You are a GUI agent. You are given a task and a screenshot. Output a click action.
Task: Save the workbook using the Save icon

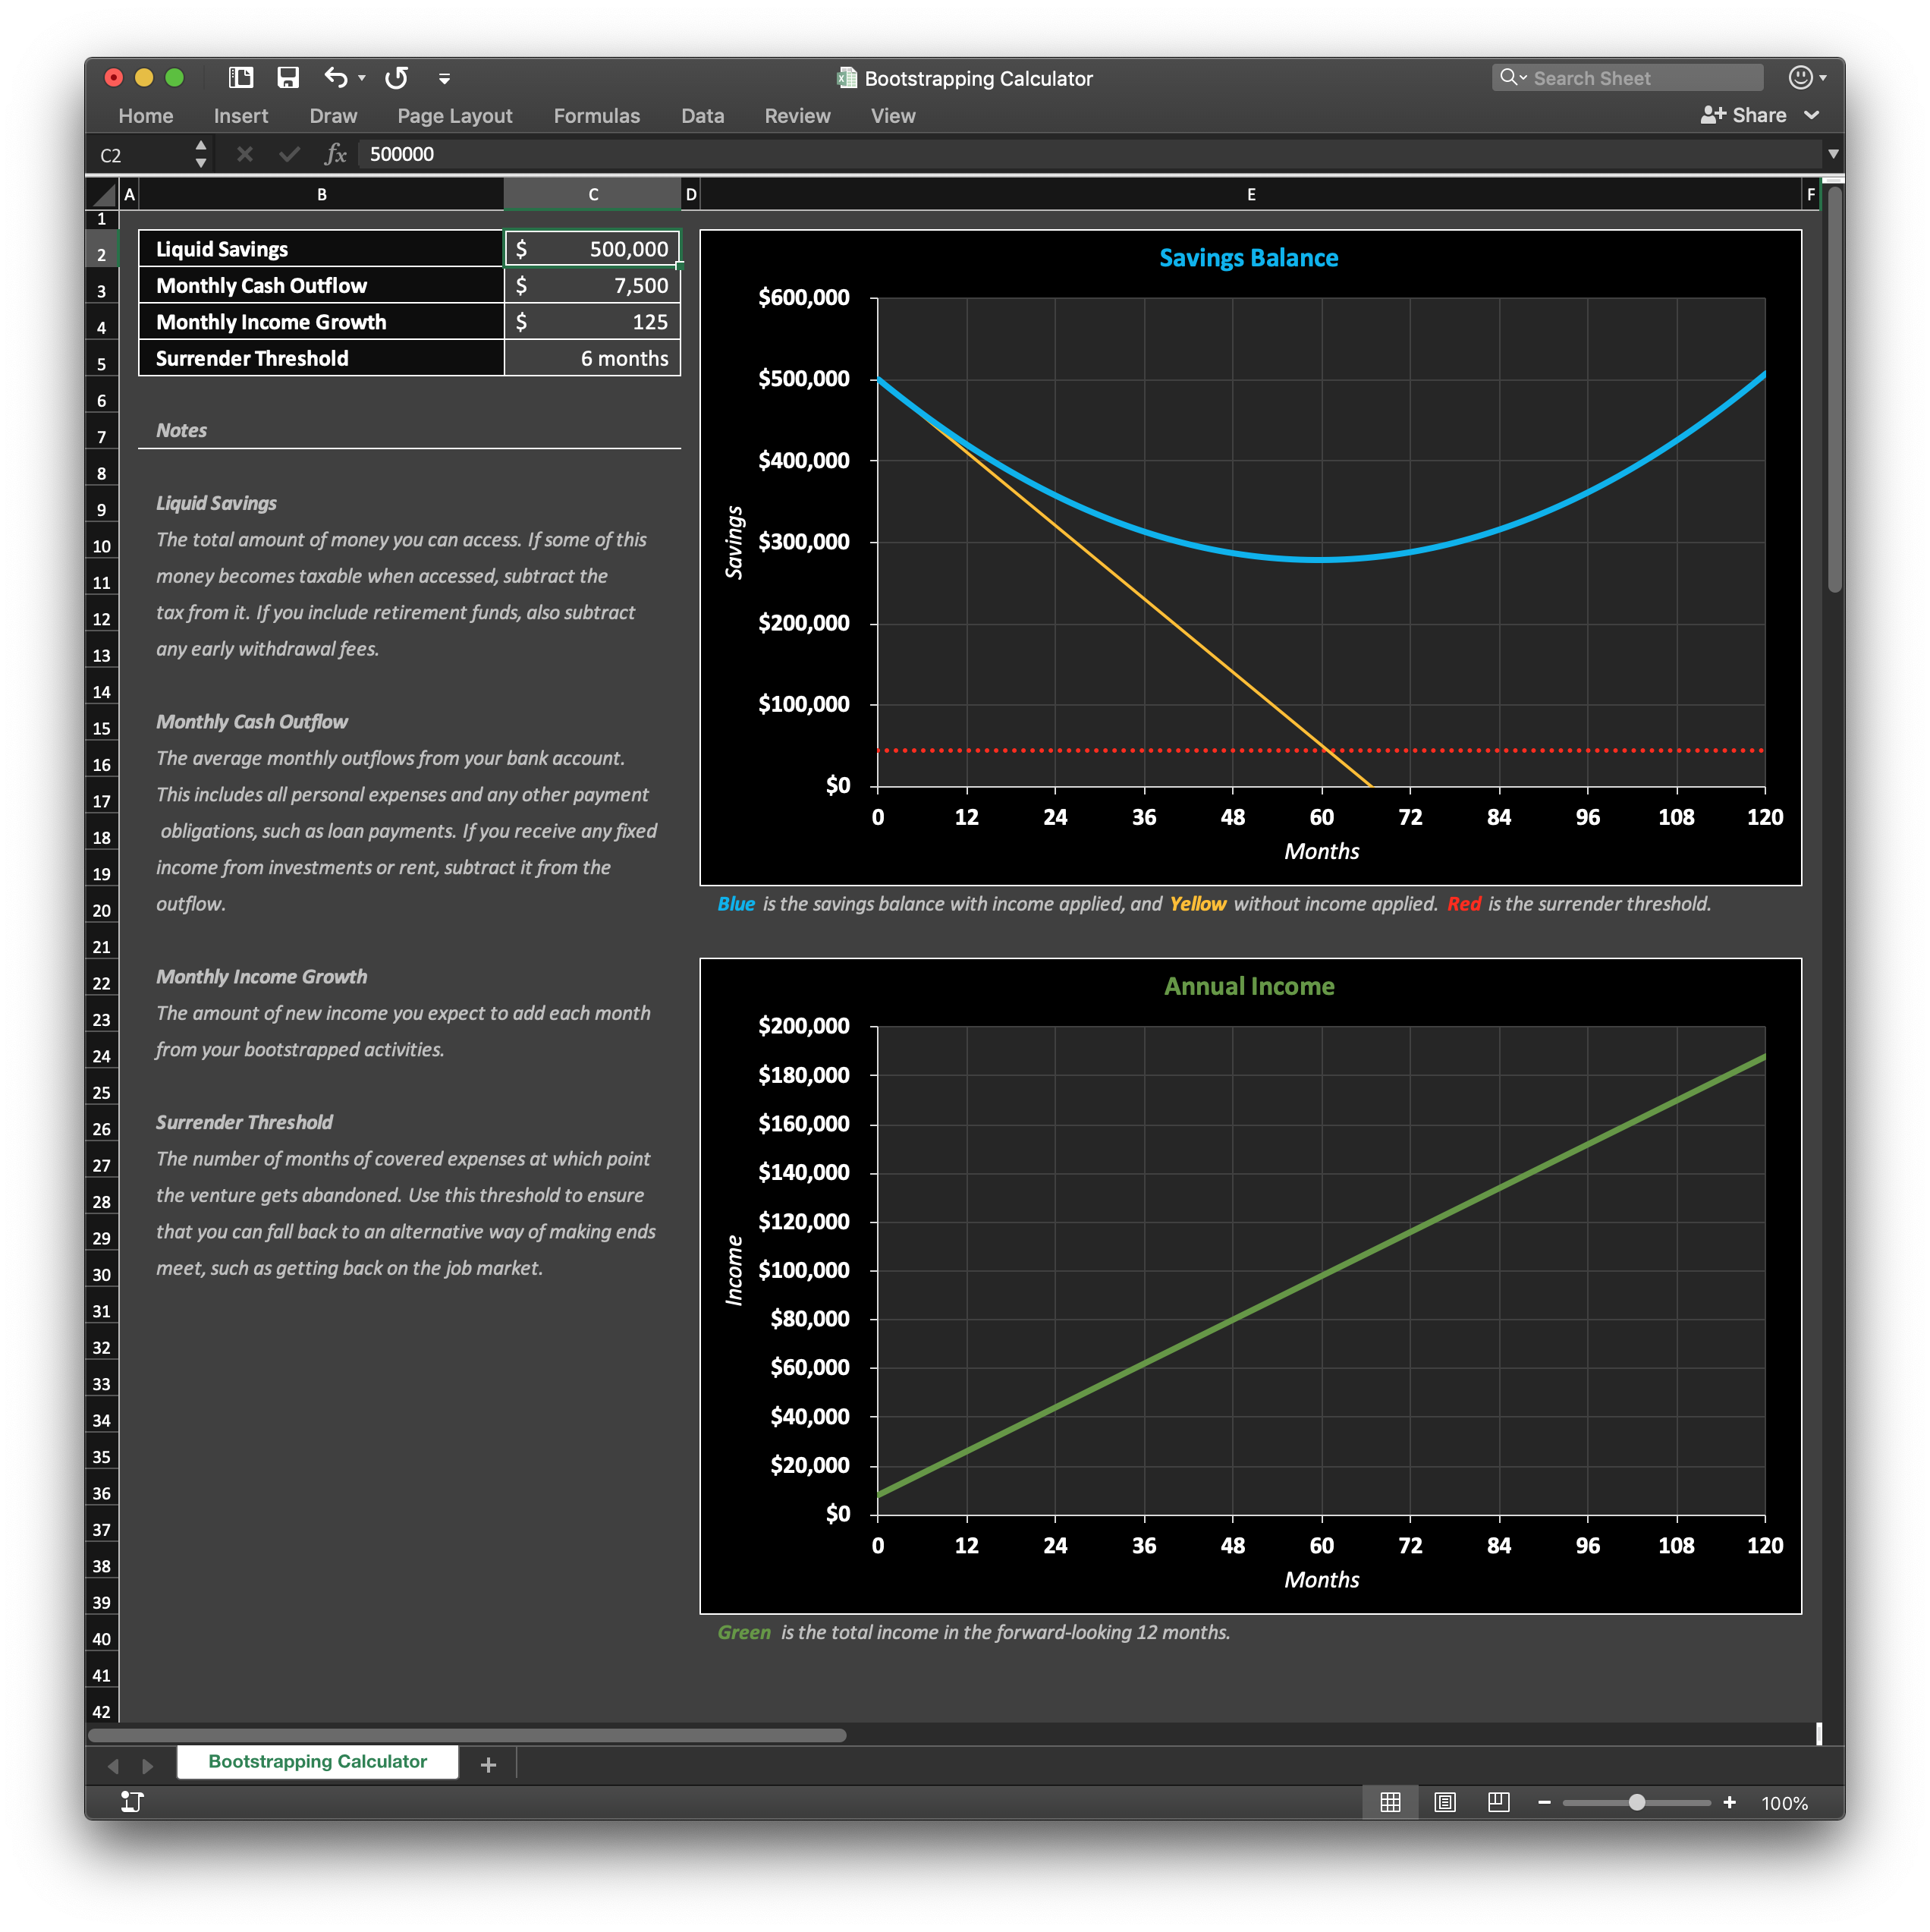pyautogui.click(x=289, y=78)
